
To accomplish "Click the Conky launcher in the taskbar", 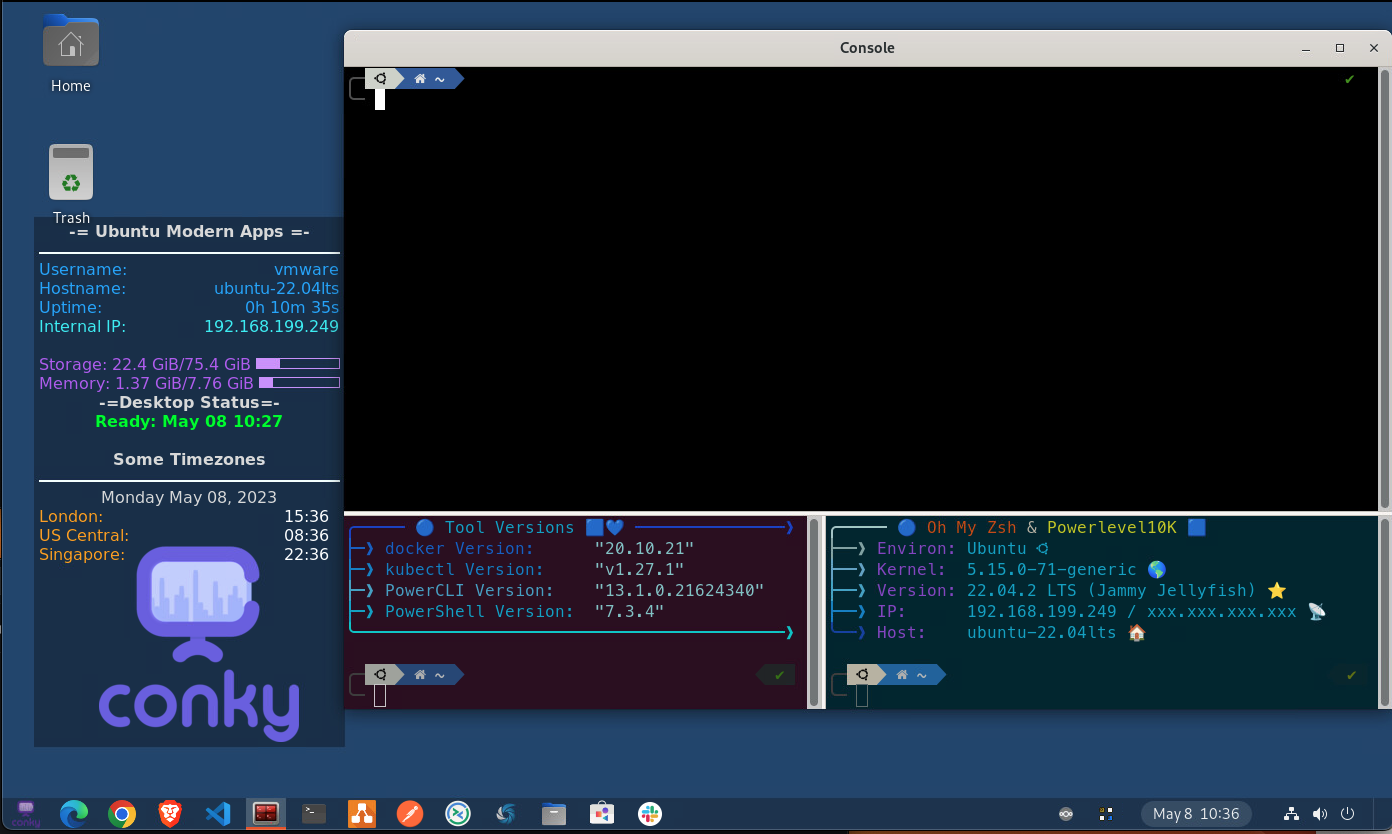I will [26, 814].
